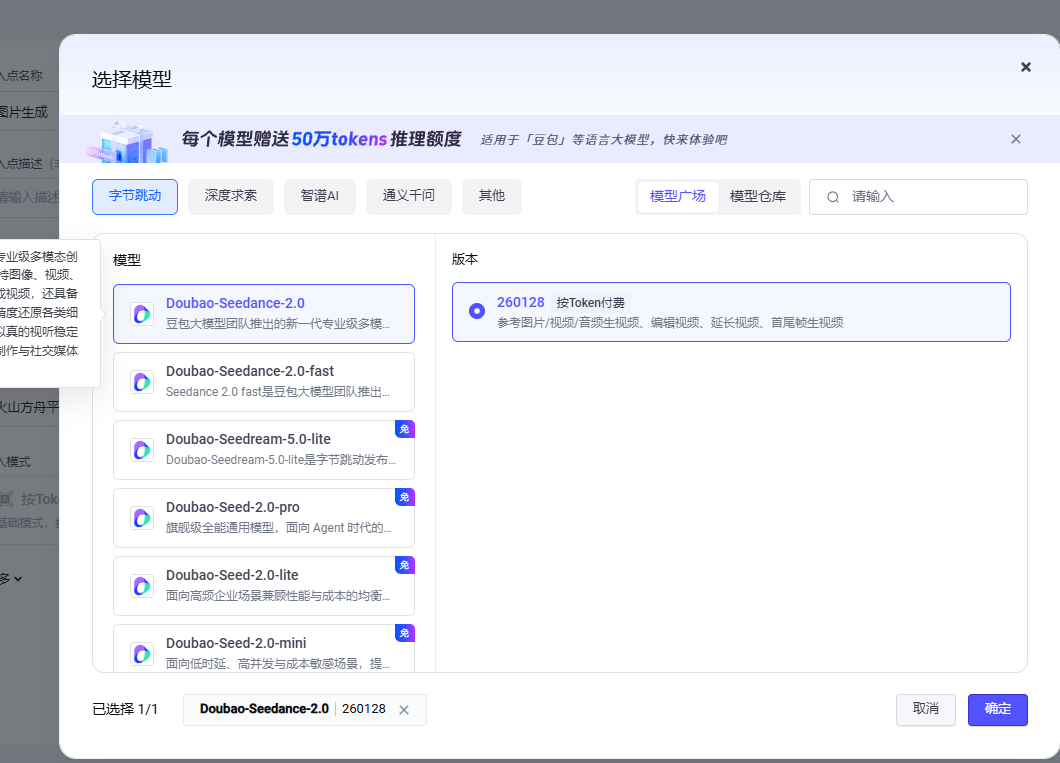
Task: Click the 确定 confirm button
Action: pos(997,709)
